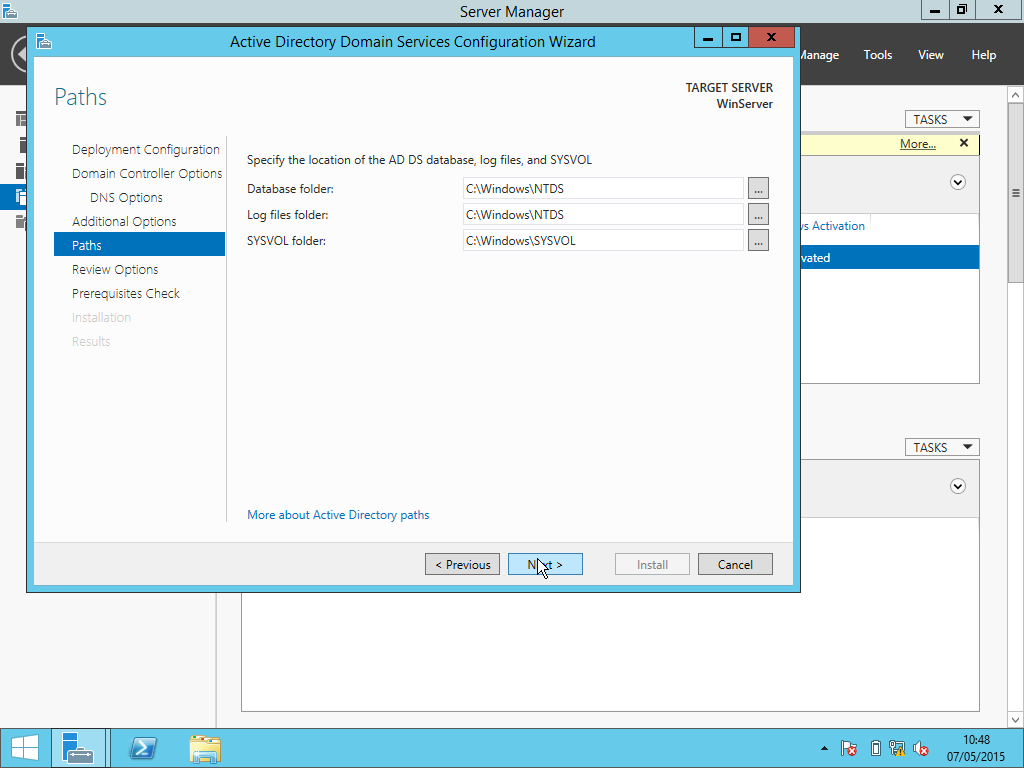The image size is (1024, 768).
Task: Browse for SYSVOL folder location
Action: click(758, 240)
